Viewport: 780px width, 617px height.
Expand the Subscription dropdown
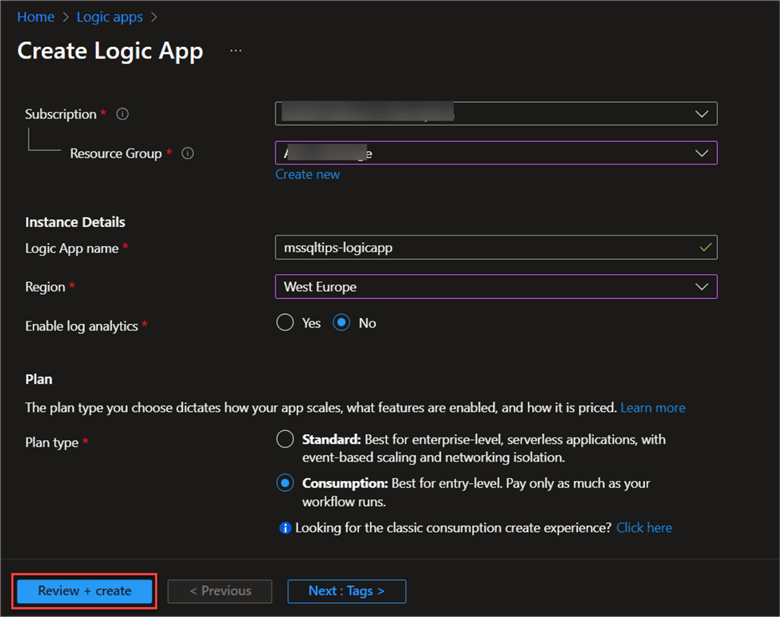[496, 114]
